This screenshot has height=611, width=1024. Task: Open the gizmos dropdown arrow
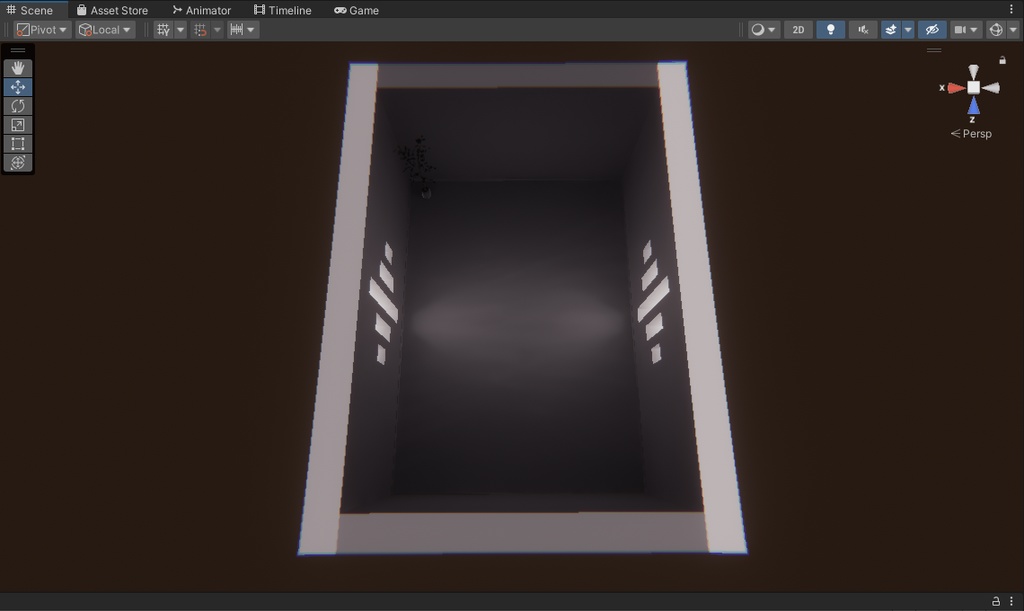pos(1013,29)
